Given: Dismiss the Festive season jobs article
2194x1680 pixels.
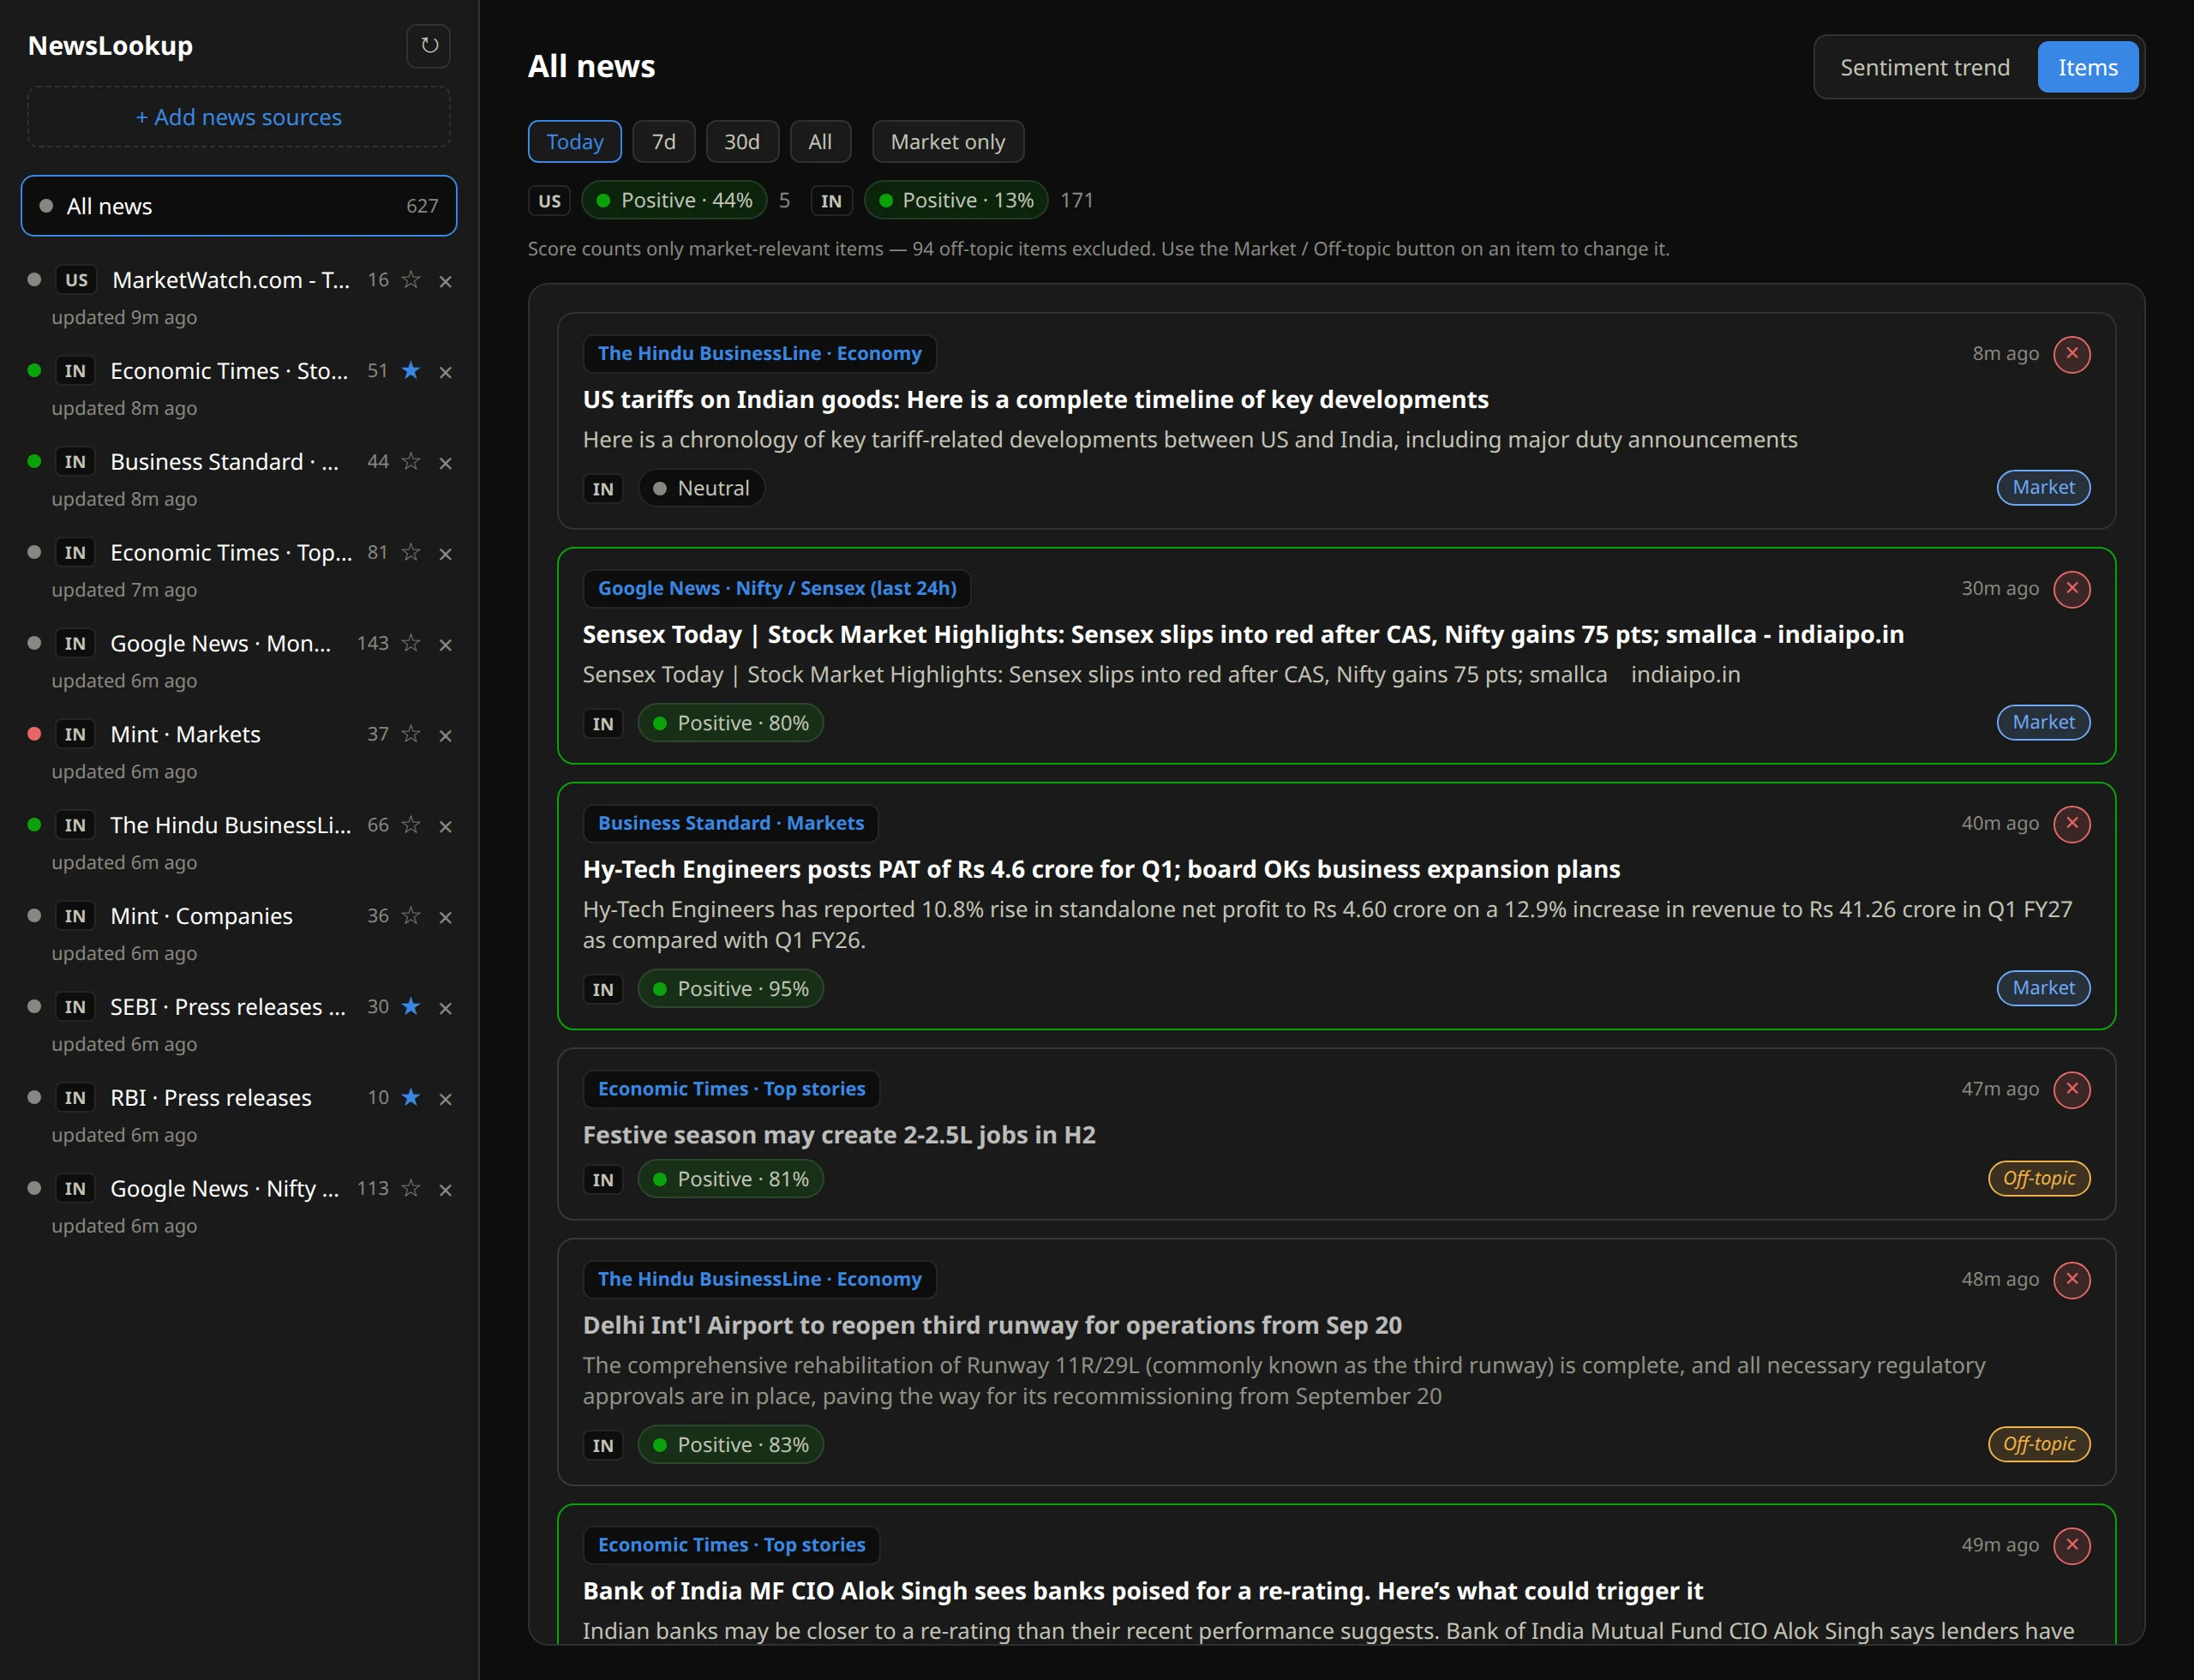Looking at the screenshot, I should coord(2072,1090).
